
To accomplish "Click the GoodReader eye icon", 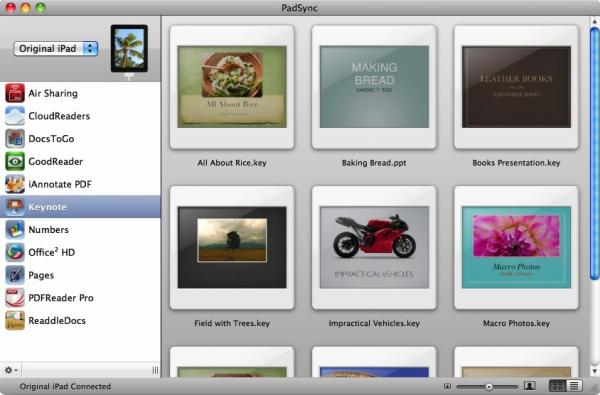I will coord(15,162).
